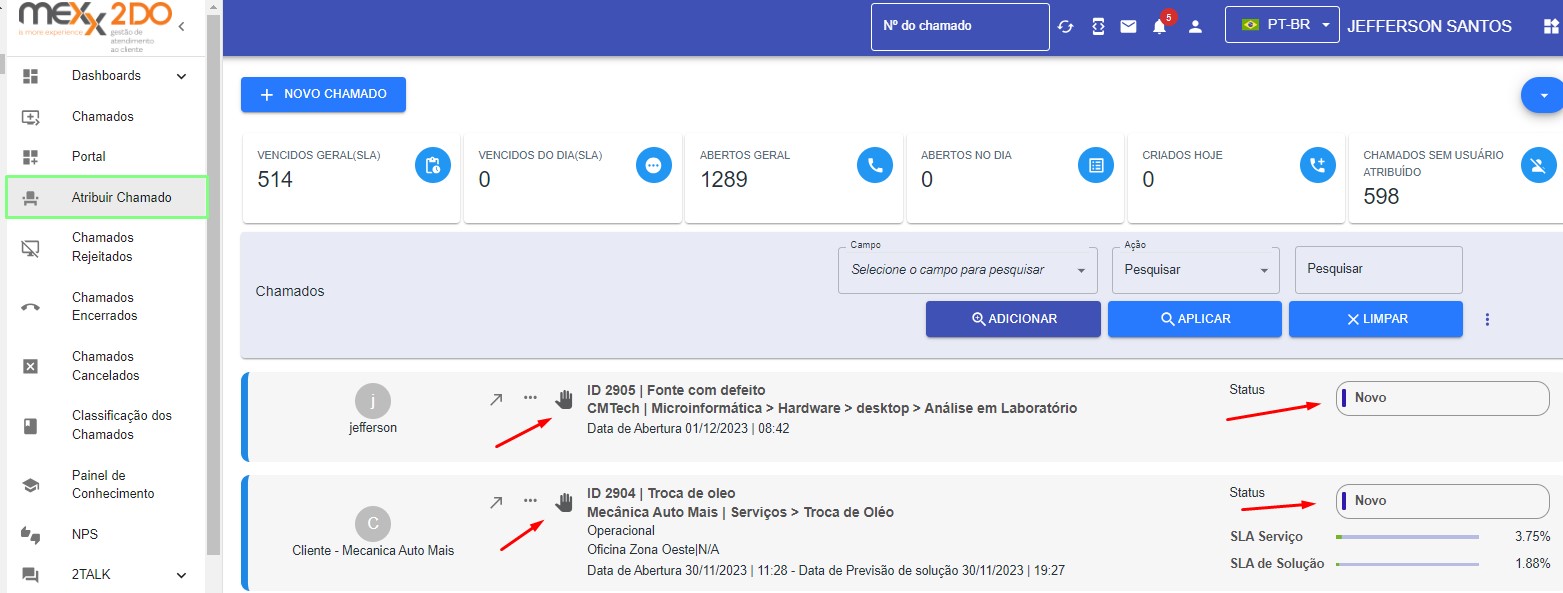Collapse the sidebar using the chevron arrow
Screen dimensions: 1563x593
(181, 27)
